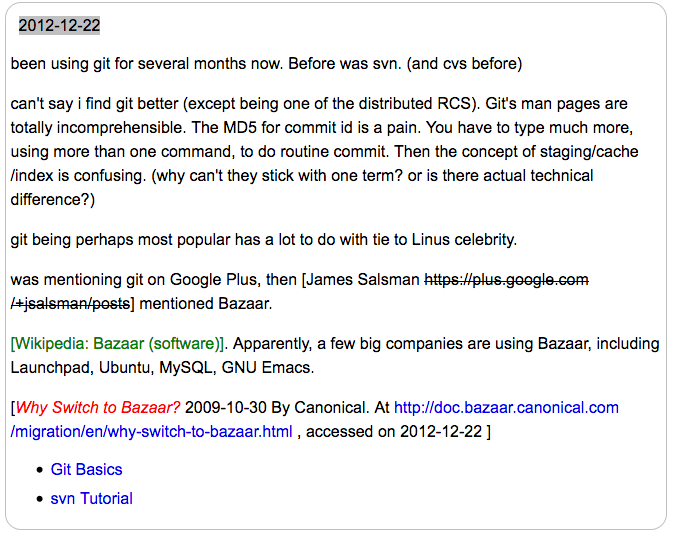Click the struck-through plus.google.com URL

[506, 280]
